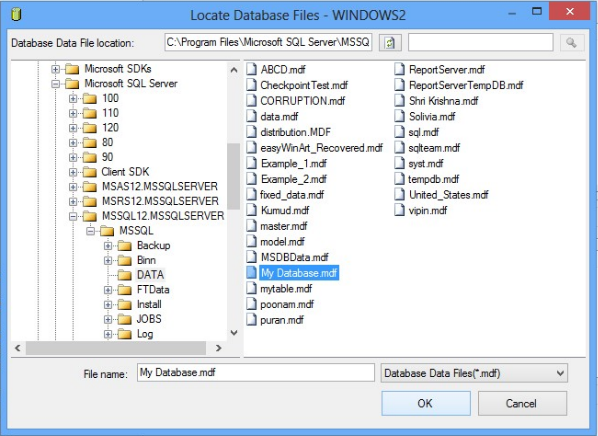Select the fixed_data.mdf file
The height and width of the screenshot is (436, 598).
point(292,195)
